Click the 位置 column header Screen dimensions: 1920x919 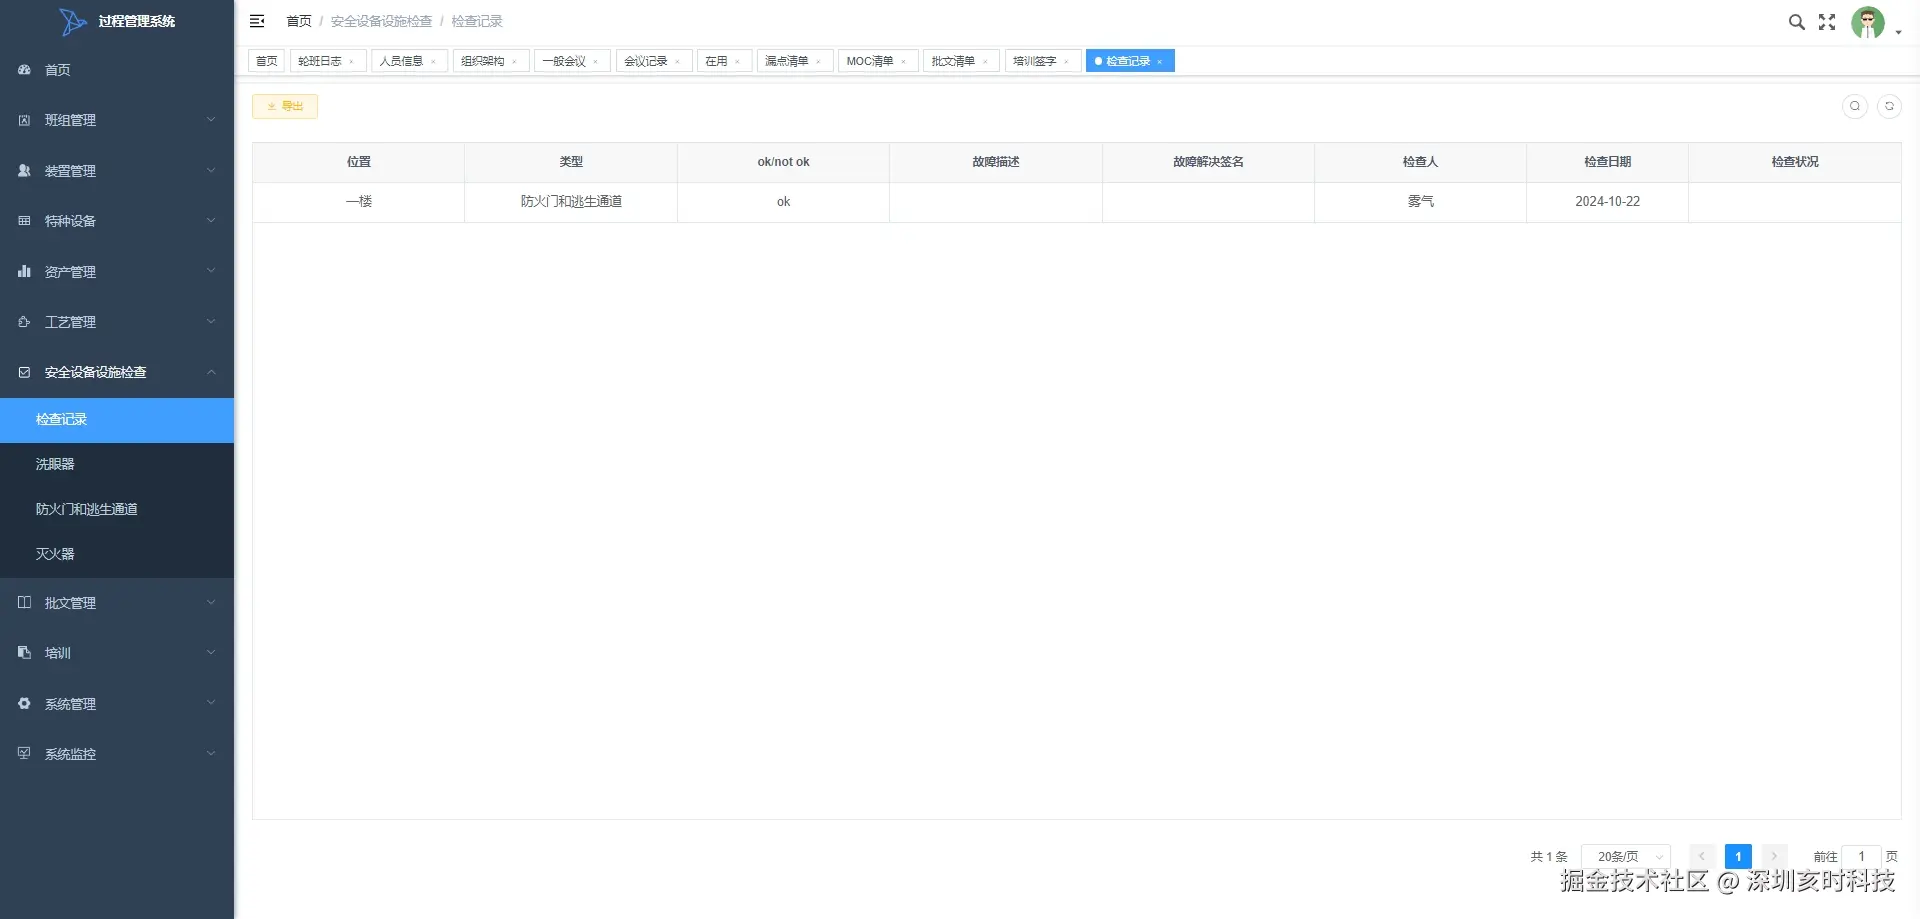coord(359,162)
